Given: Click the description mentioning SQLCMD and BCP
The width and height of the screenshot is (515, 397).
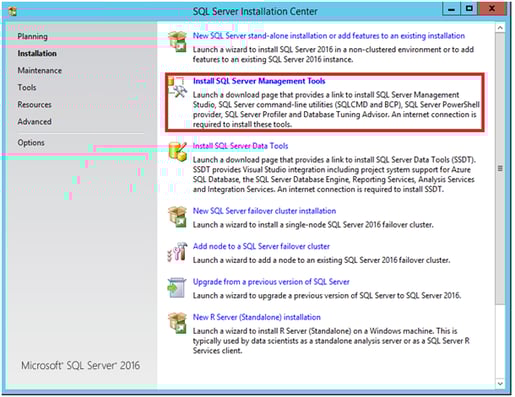Looking at the screenshot, I should (336, 109).
